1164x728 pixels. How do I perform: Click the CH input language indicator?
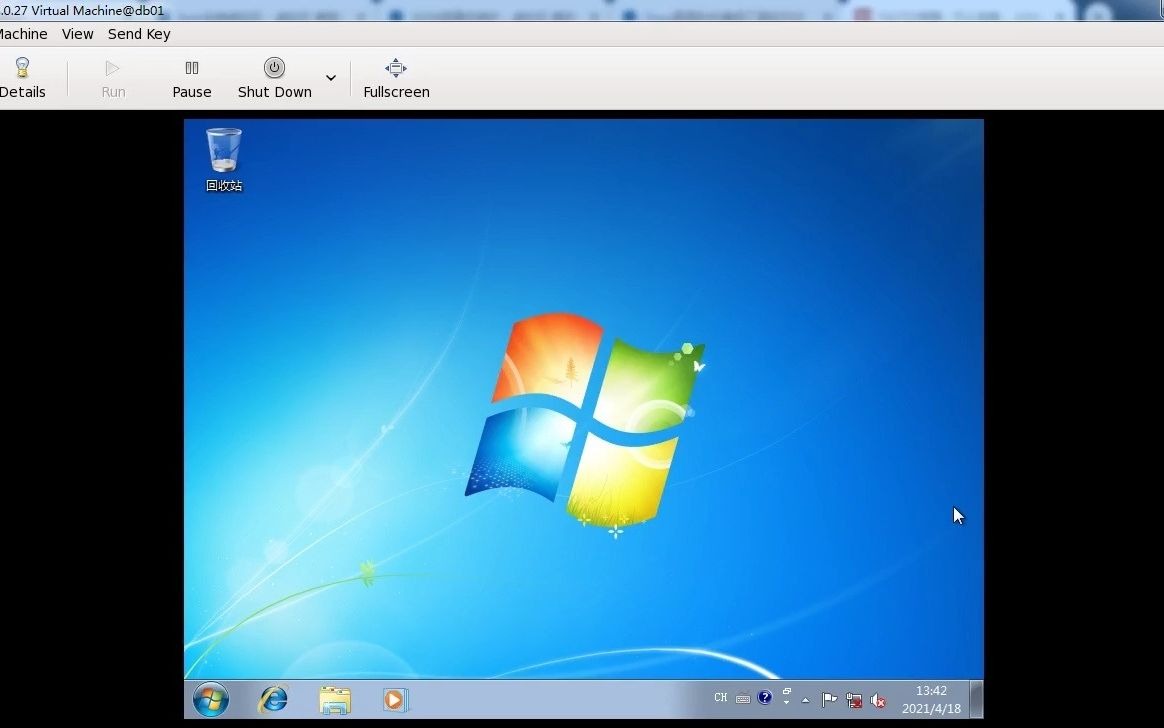[x=720, y=698]
